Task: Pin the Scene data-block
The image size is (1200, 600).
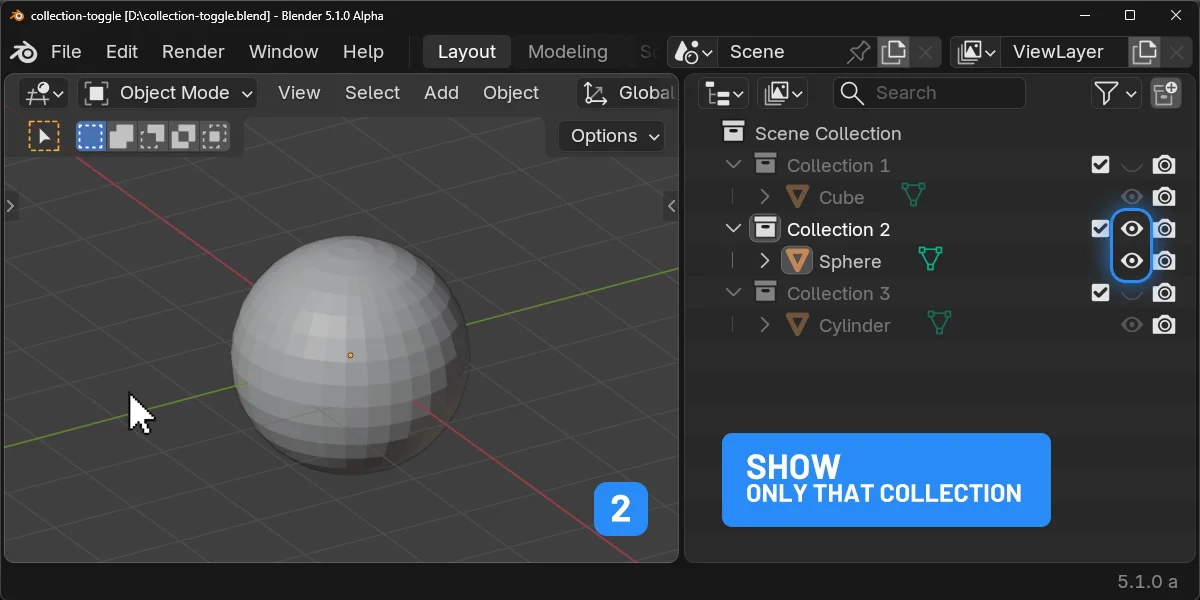Action: [858, 51]
